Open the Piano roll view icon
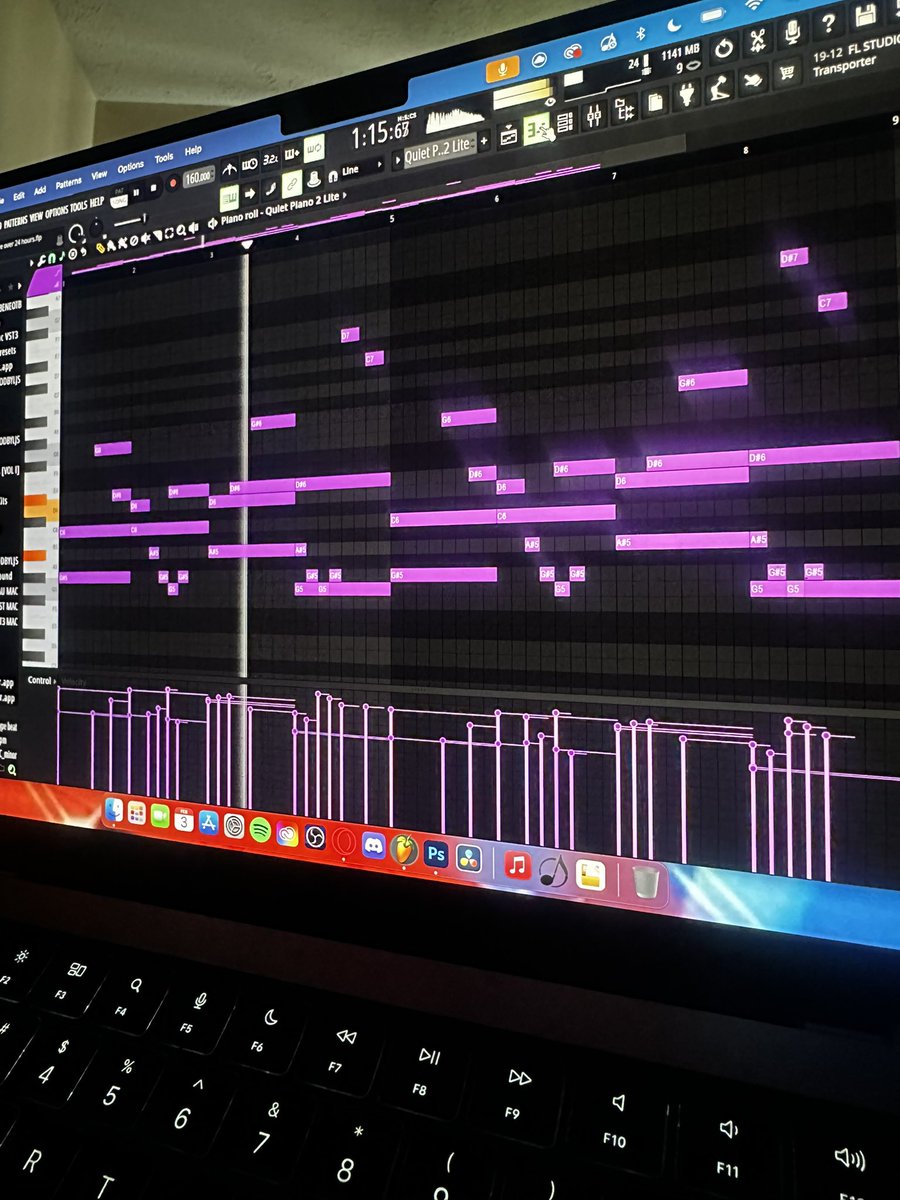Screen dimensions: 900x1200 537,129
